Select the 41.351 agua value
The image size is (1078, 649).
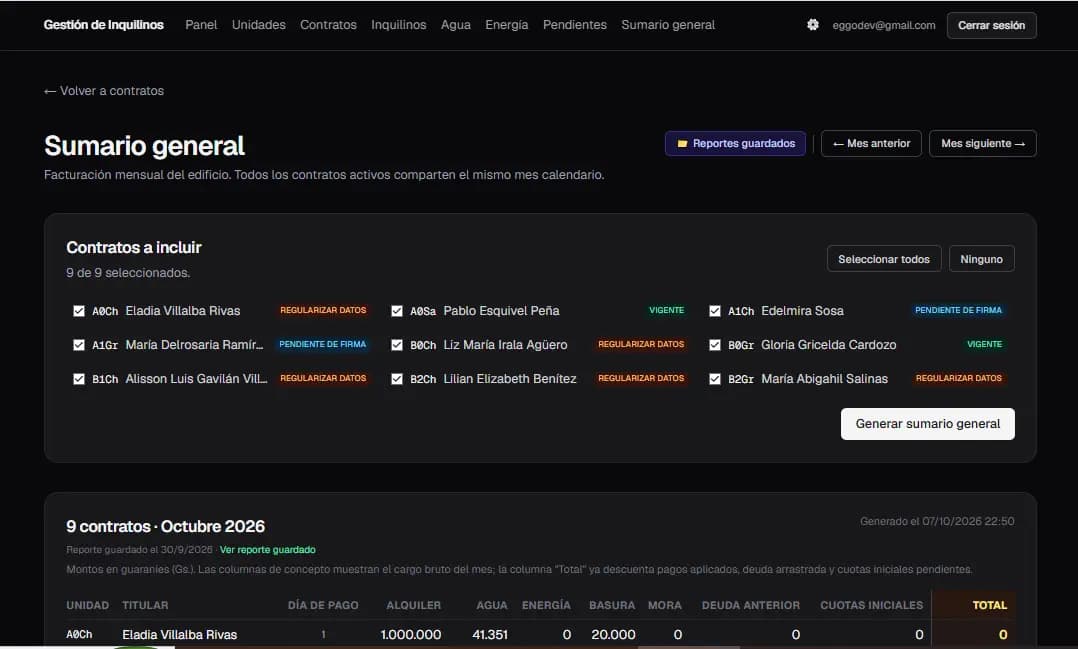pyautogui.click(x=490, y=635)
